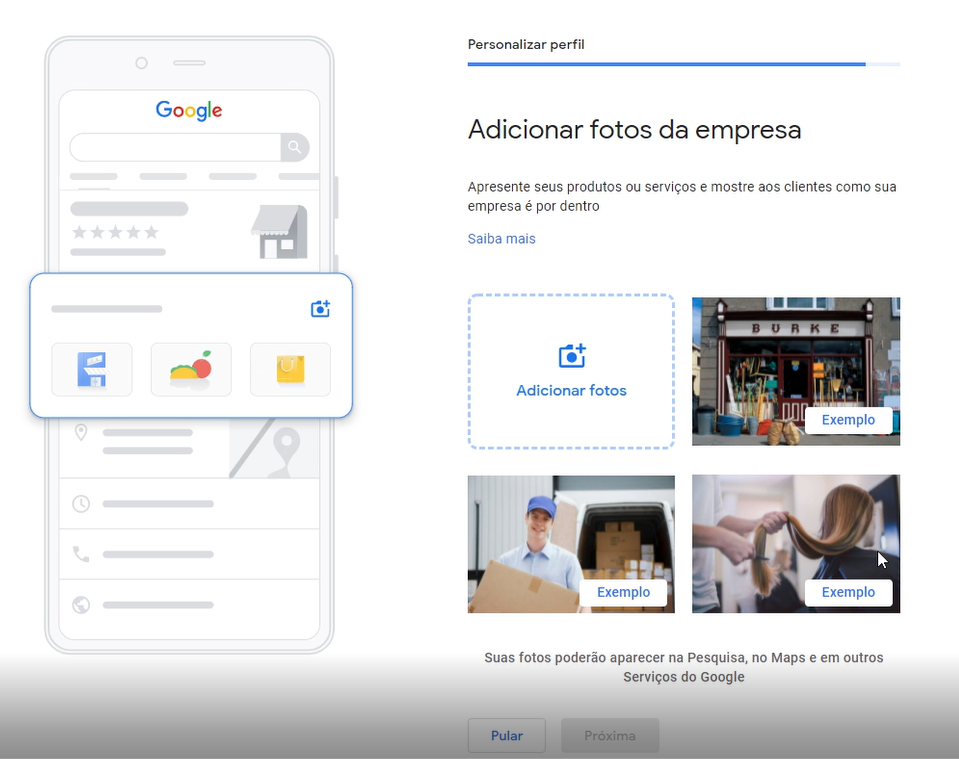Image resolution: width=959 pixels, height=759 pixels.
Task: Click the blue storefront illustration tile
Action: 92,369
